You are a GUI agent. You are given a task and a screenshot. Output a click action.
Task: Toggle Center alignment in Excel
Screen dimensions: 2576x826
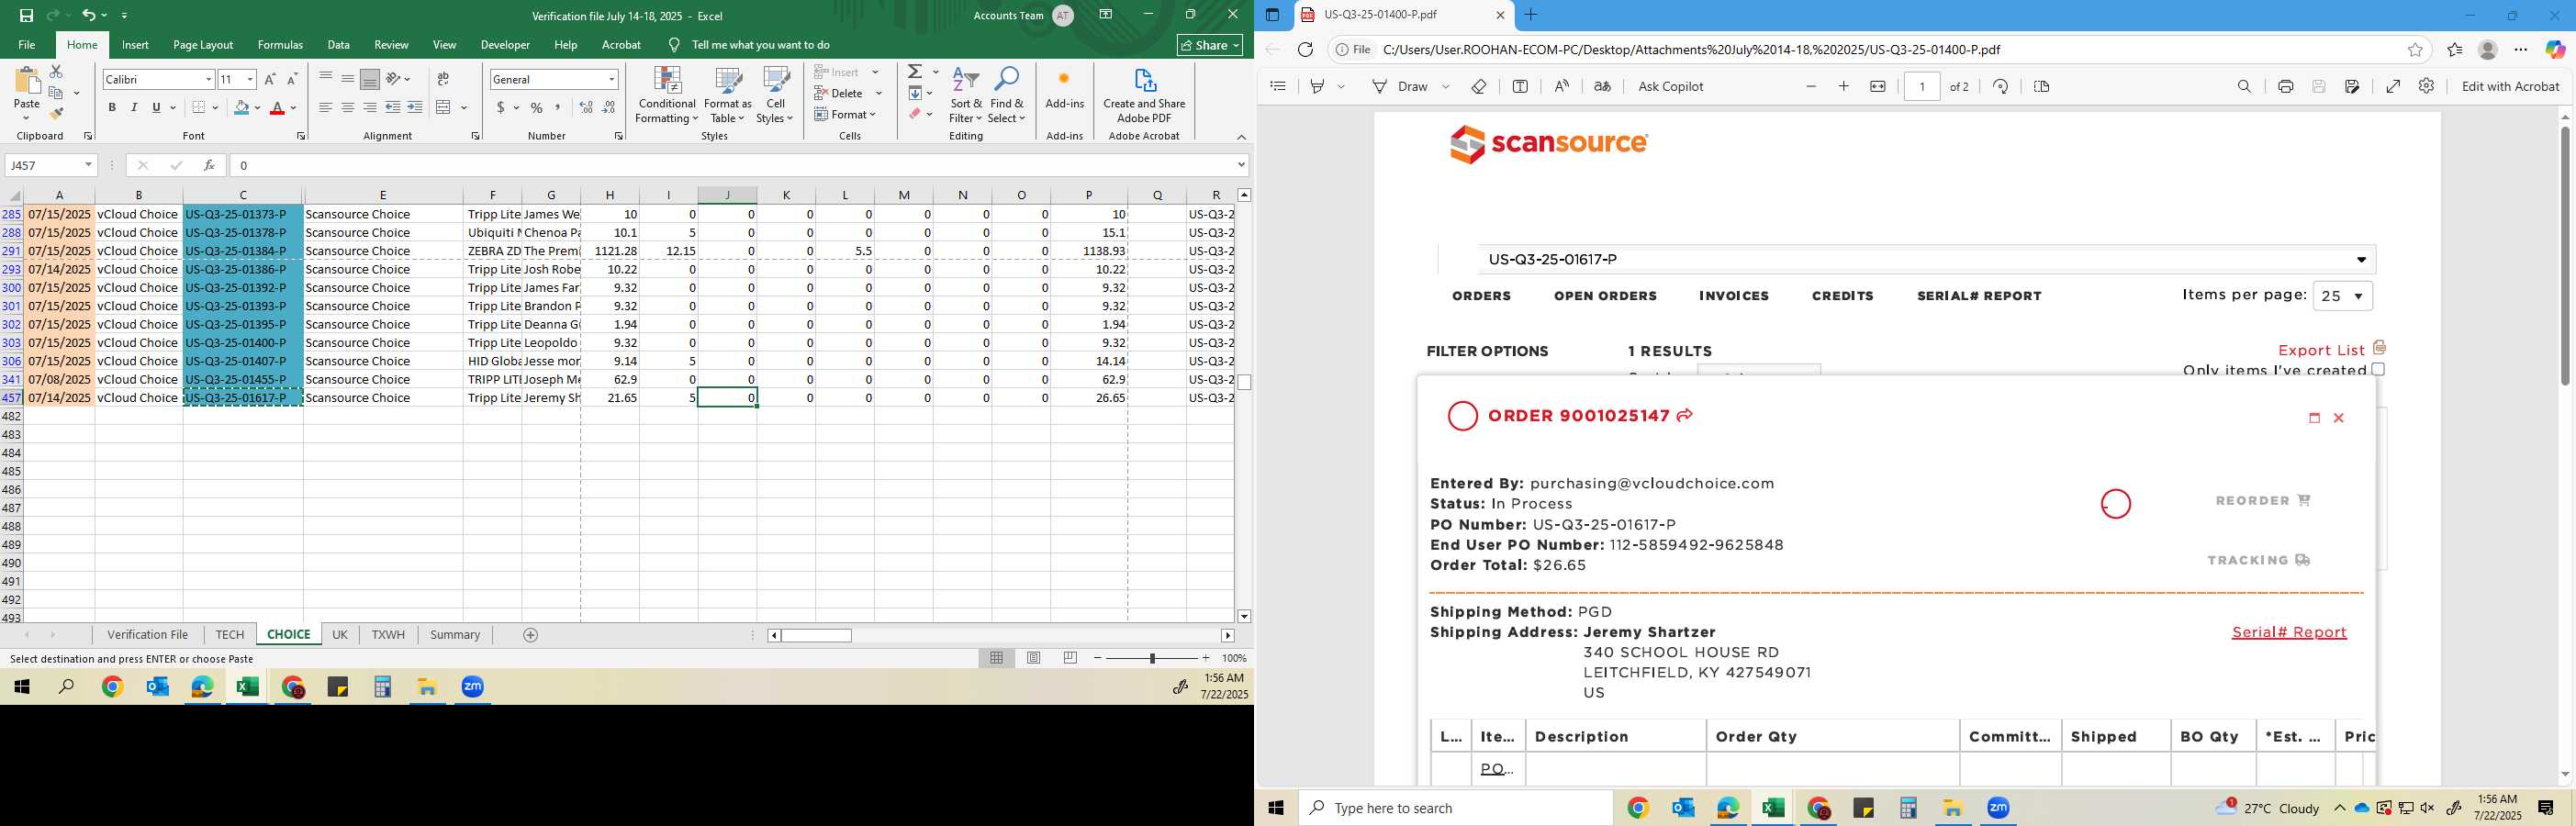click(347, 108)
